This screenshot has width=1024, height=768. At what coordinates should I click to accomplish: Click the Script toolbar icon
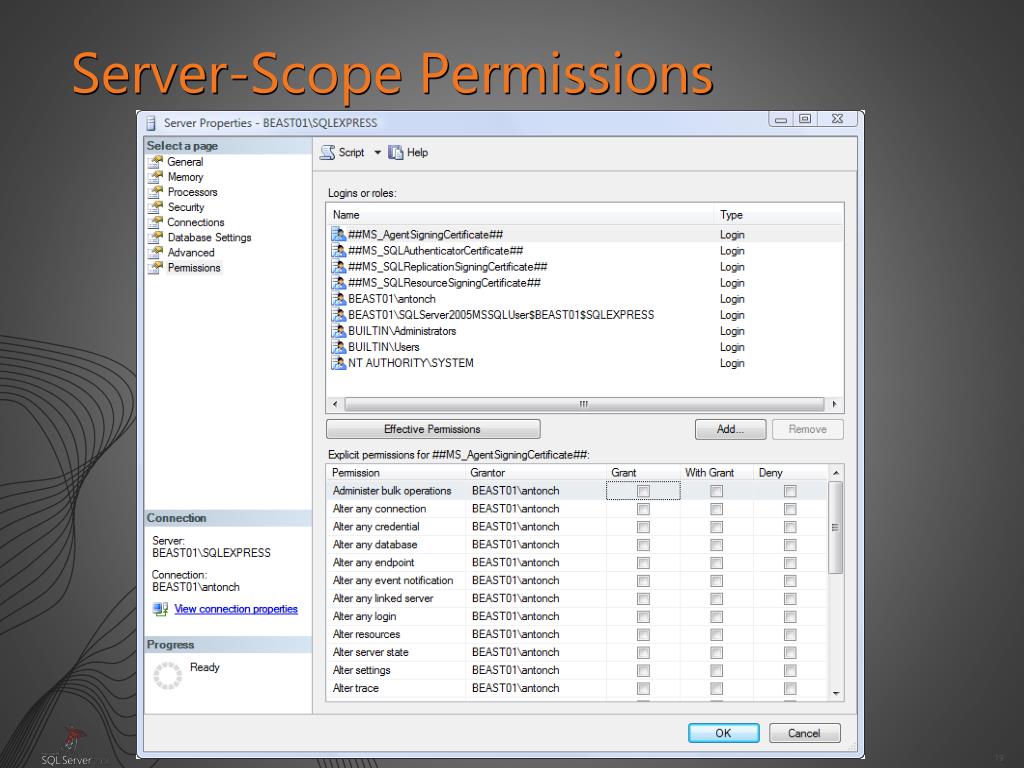click(327, 153)
